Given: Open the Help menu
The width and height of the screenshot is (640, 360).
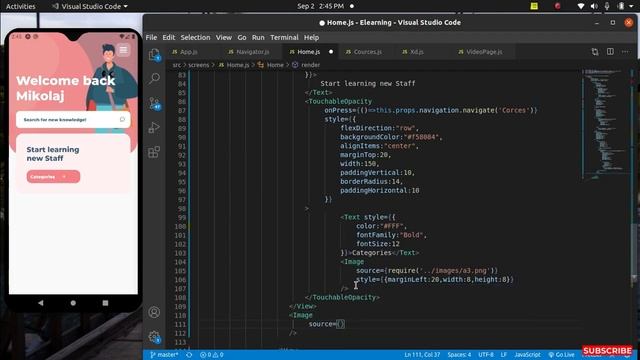Looking at the screenshot, I should [311, 37].
